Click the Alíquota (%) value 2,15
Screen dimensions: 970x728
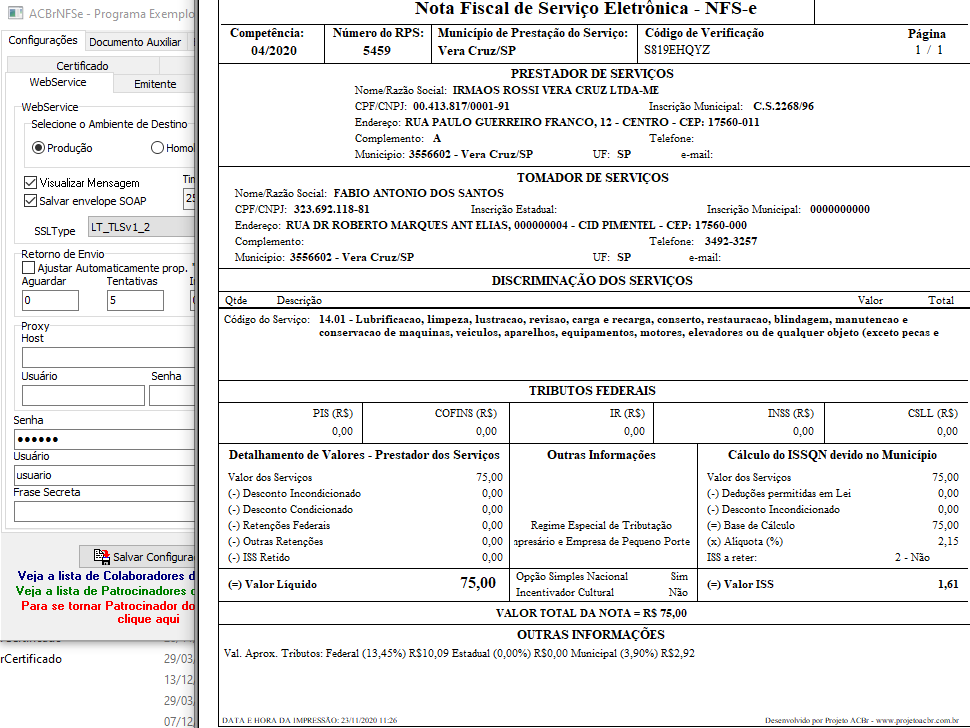(x=948, y=541)
